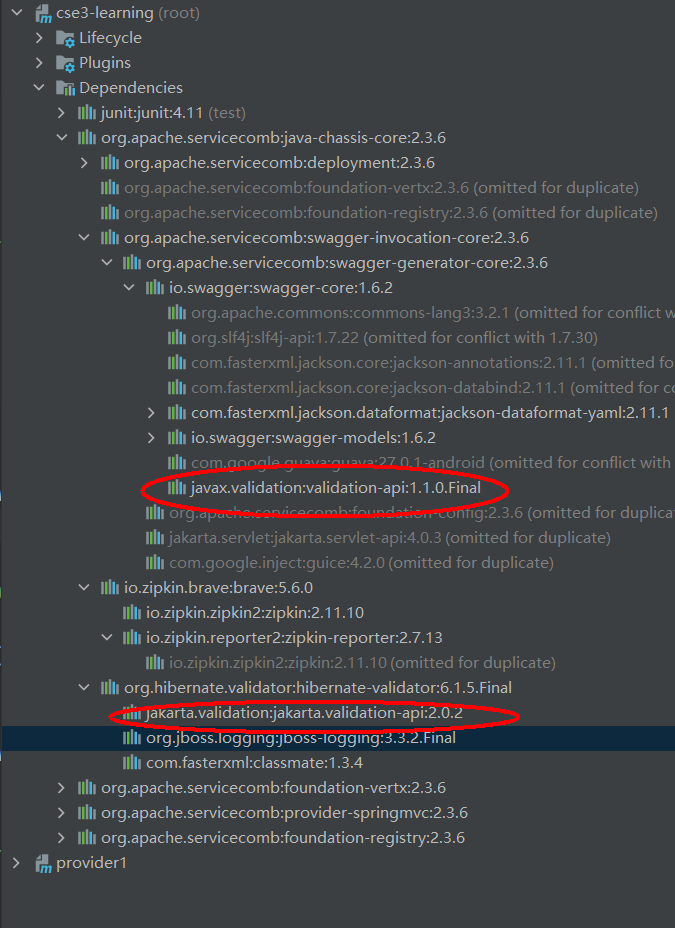The image size is (675, 928).
Task: Click library icon beside deployment:2.3.6
Action: [109, 163]
